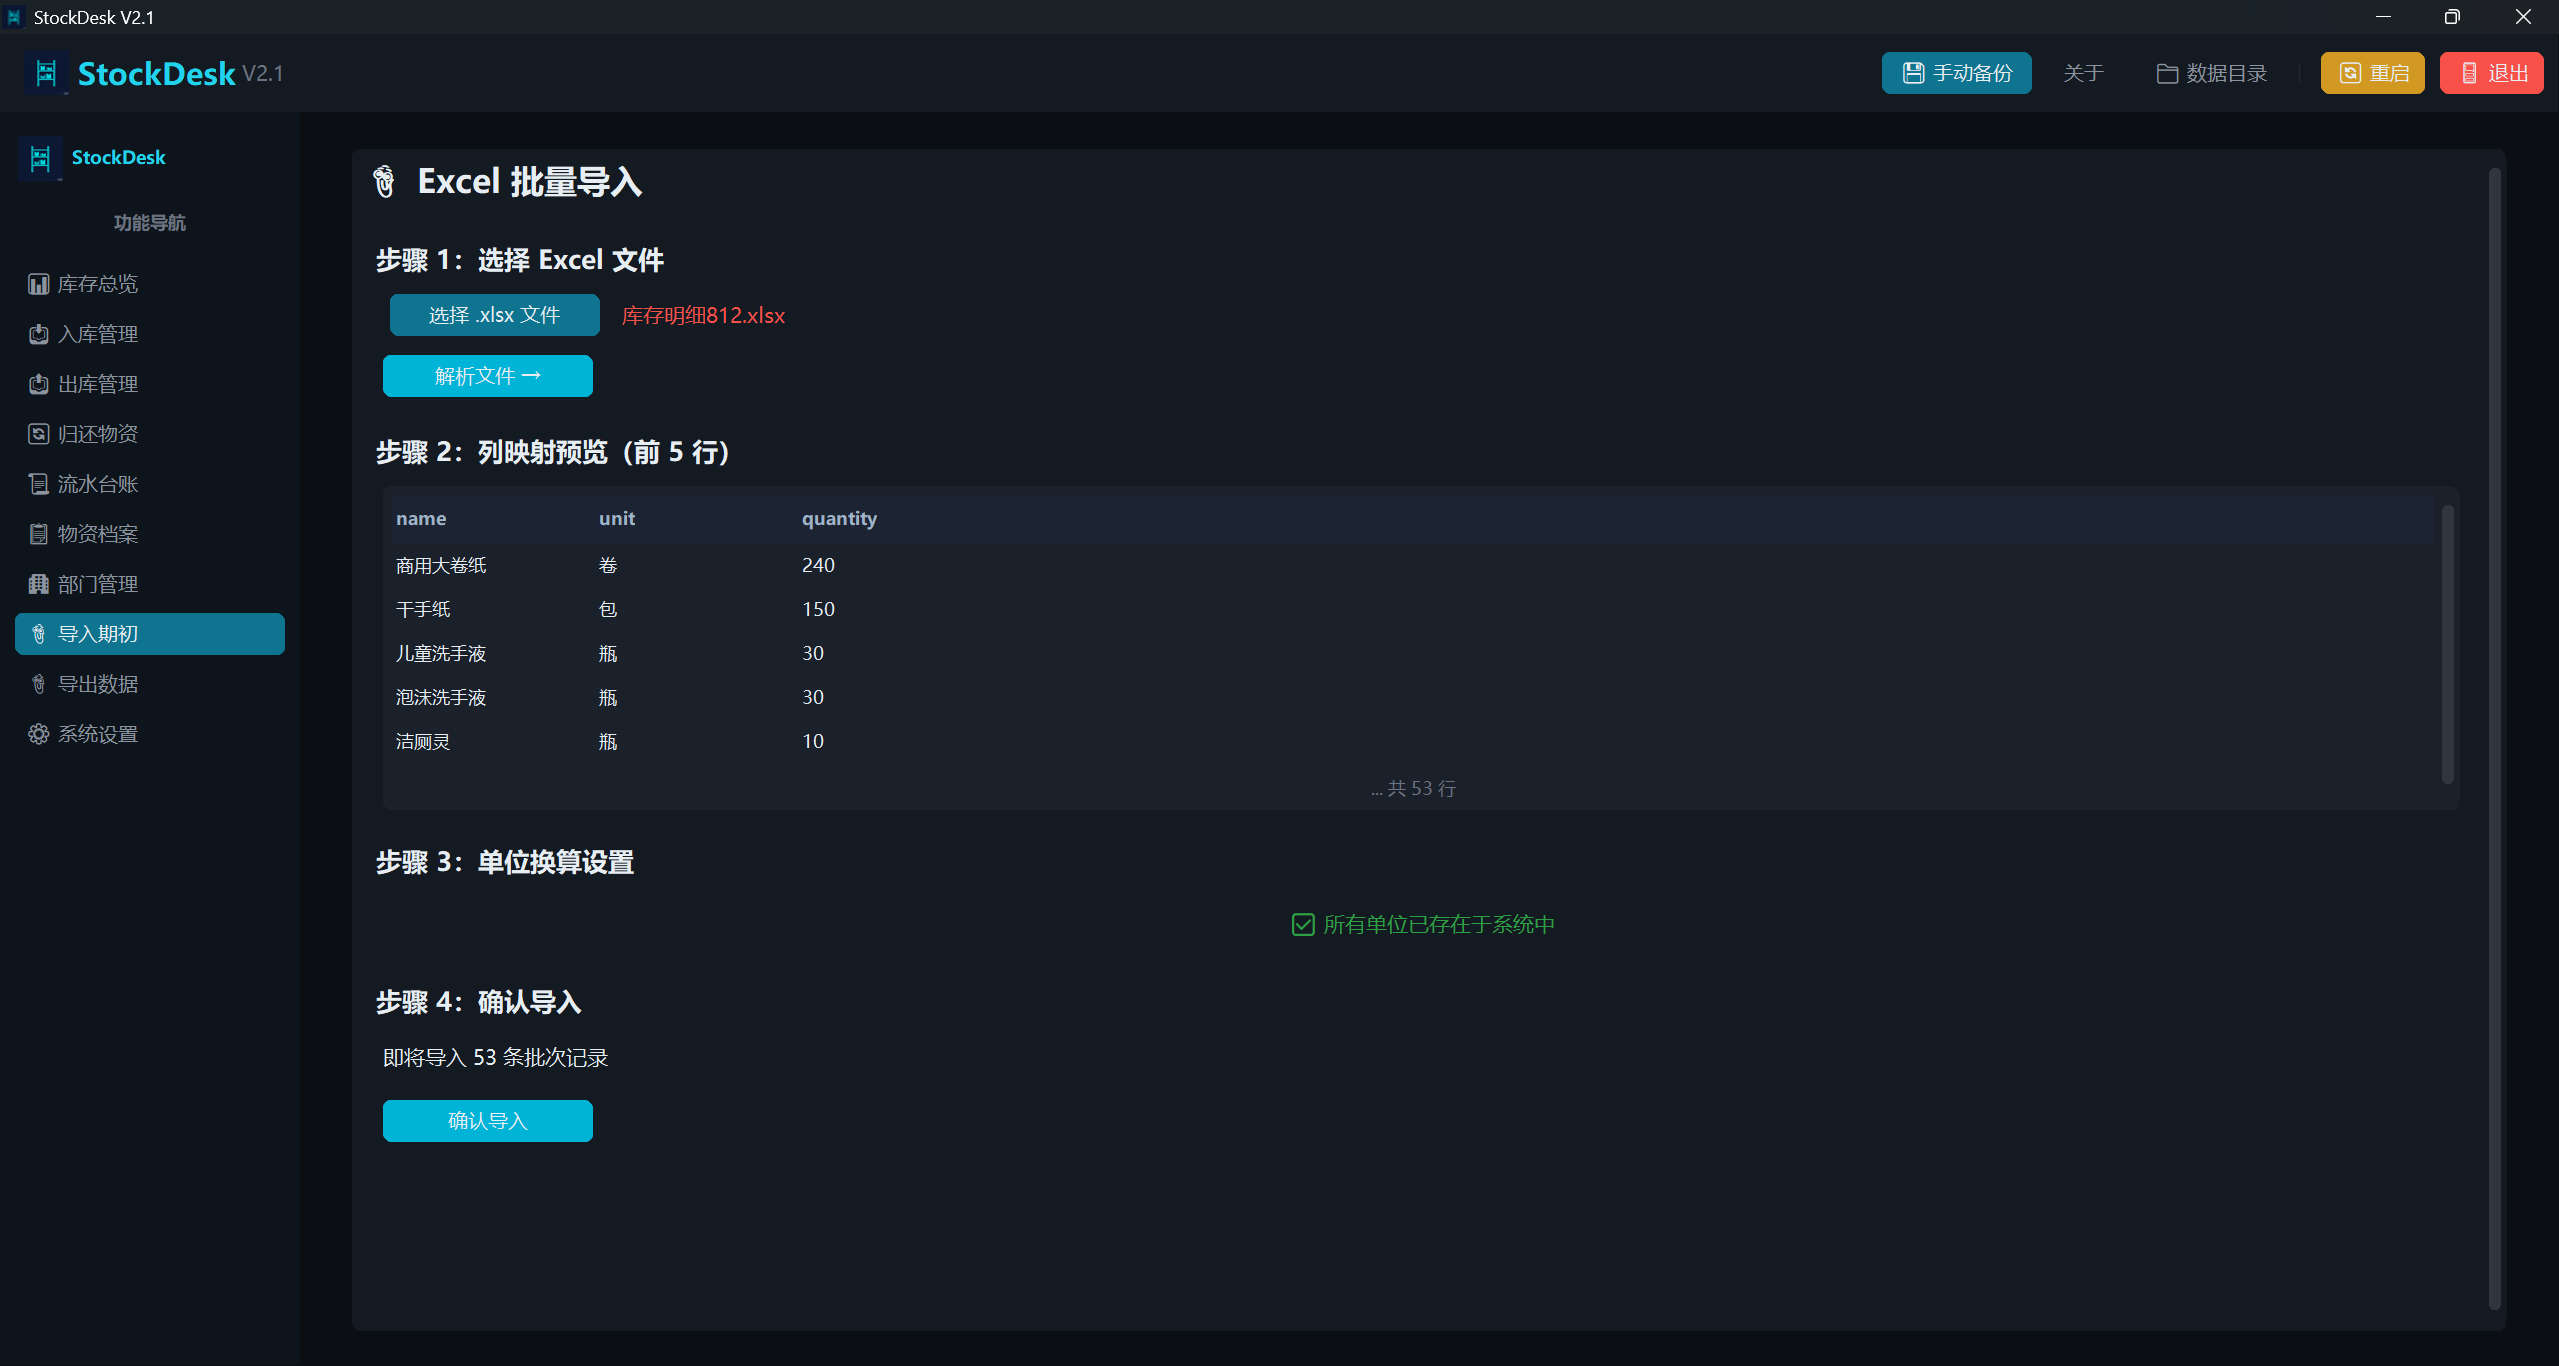The width and height of the screenshot is (2559, 1366).
Task: Click the 归还物资 return icon
Action: (x=38, y=434)
